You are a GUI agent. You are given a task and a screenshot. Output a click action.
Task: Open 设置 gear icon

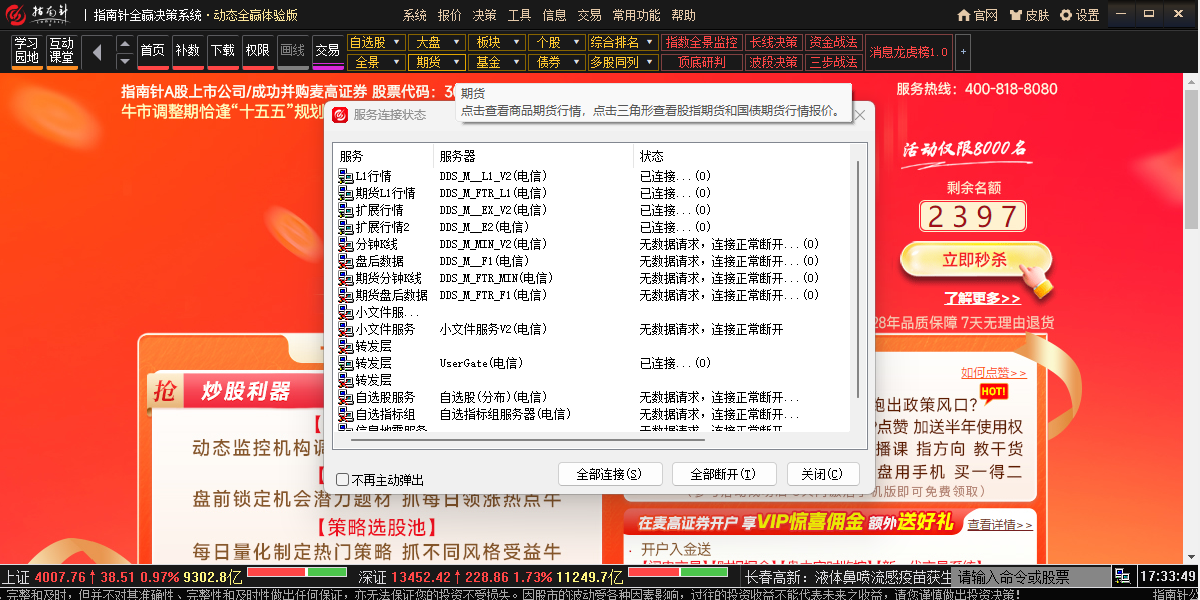[x=1066, y=15]
